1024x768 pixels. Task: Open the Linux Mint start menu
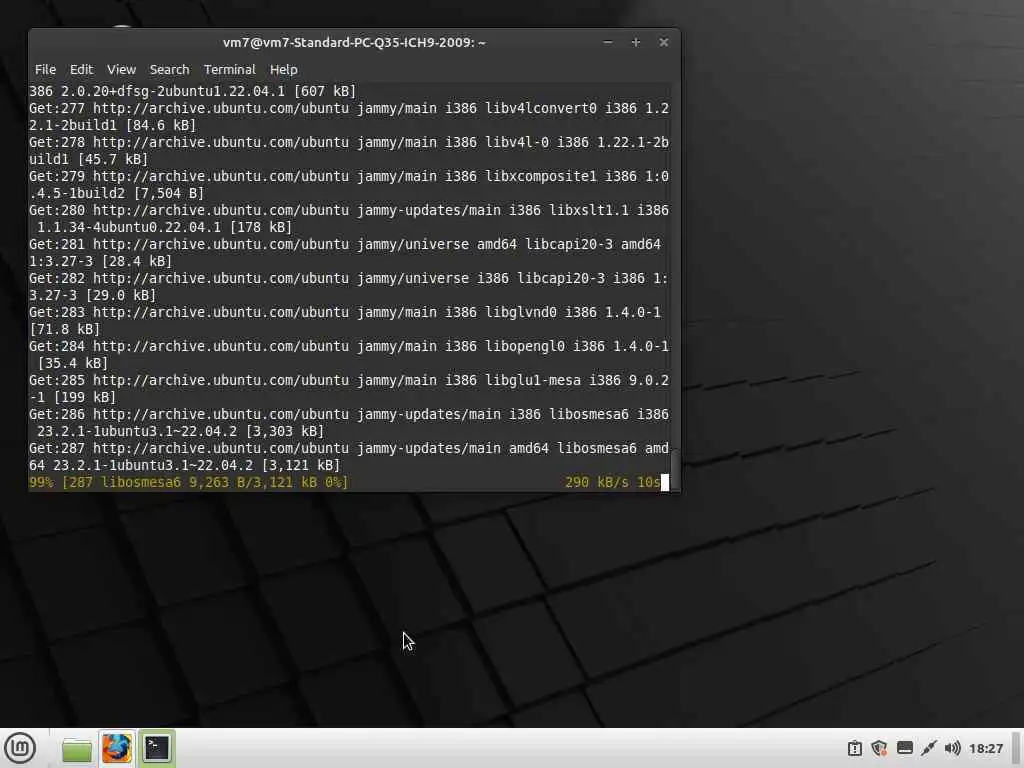click(x=20, y=748)
